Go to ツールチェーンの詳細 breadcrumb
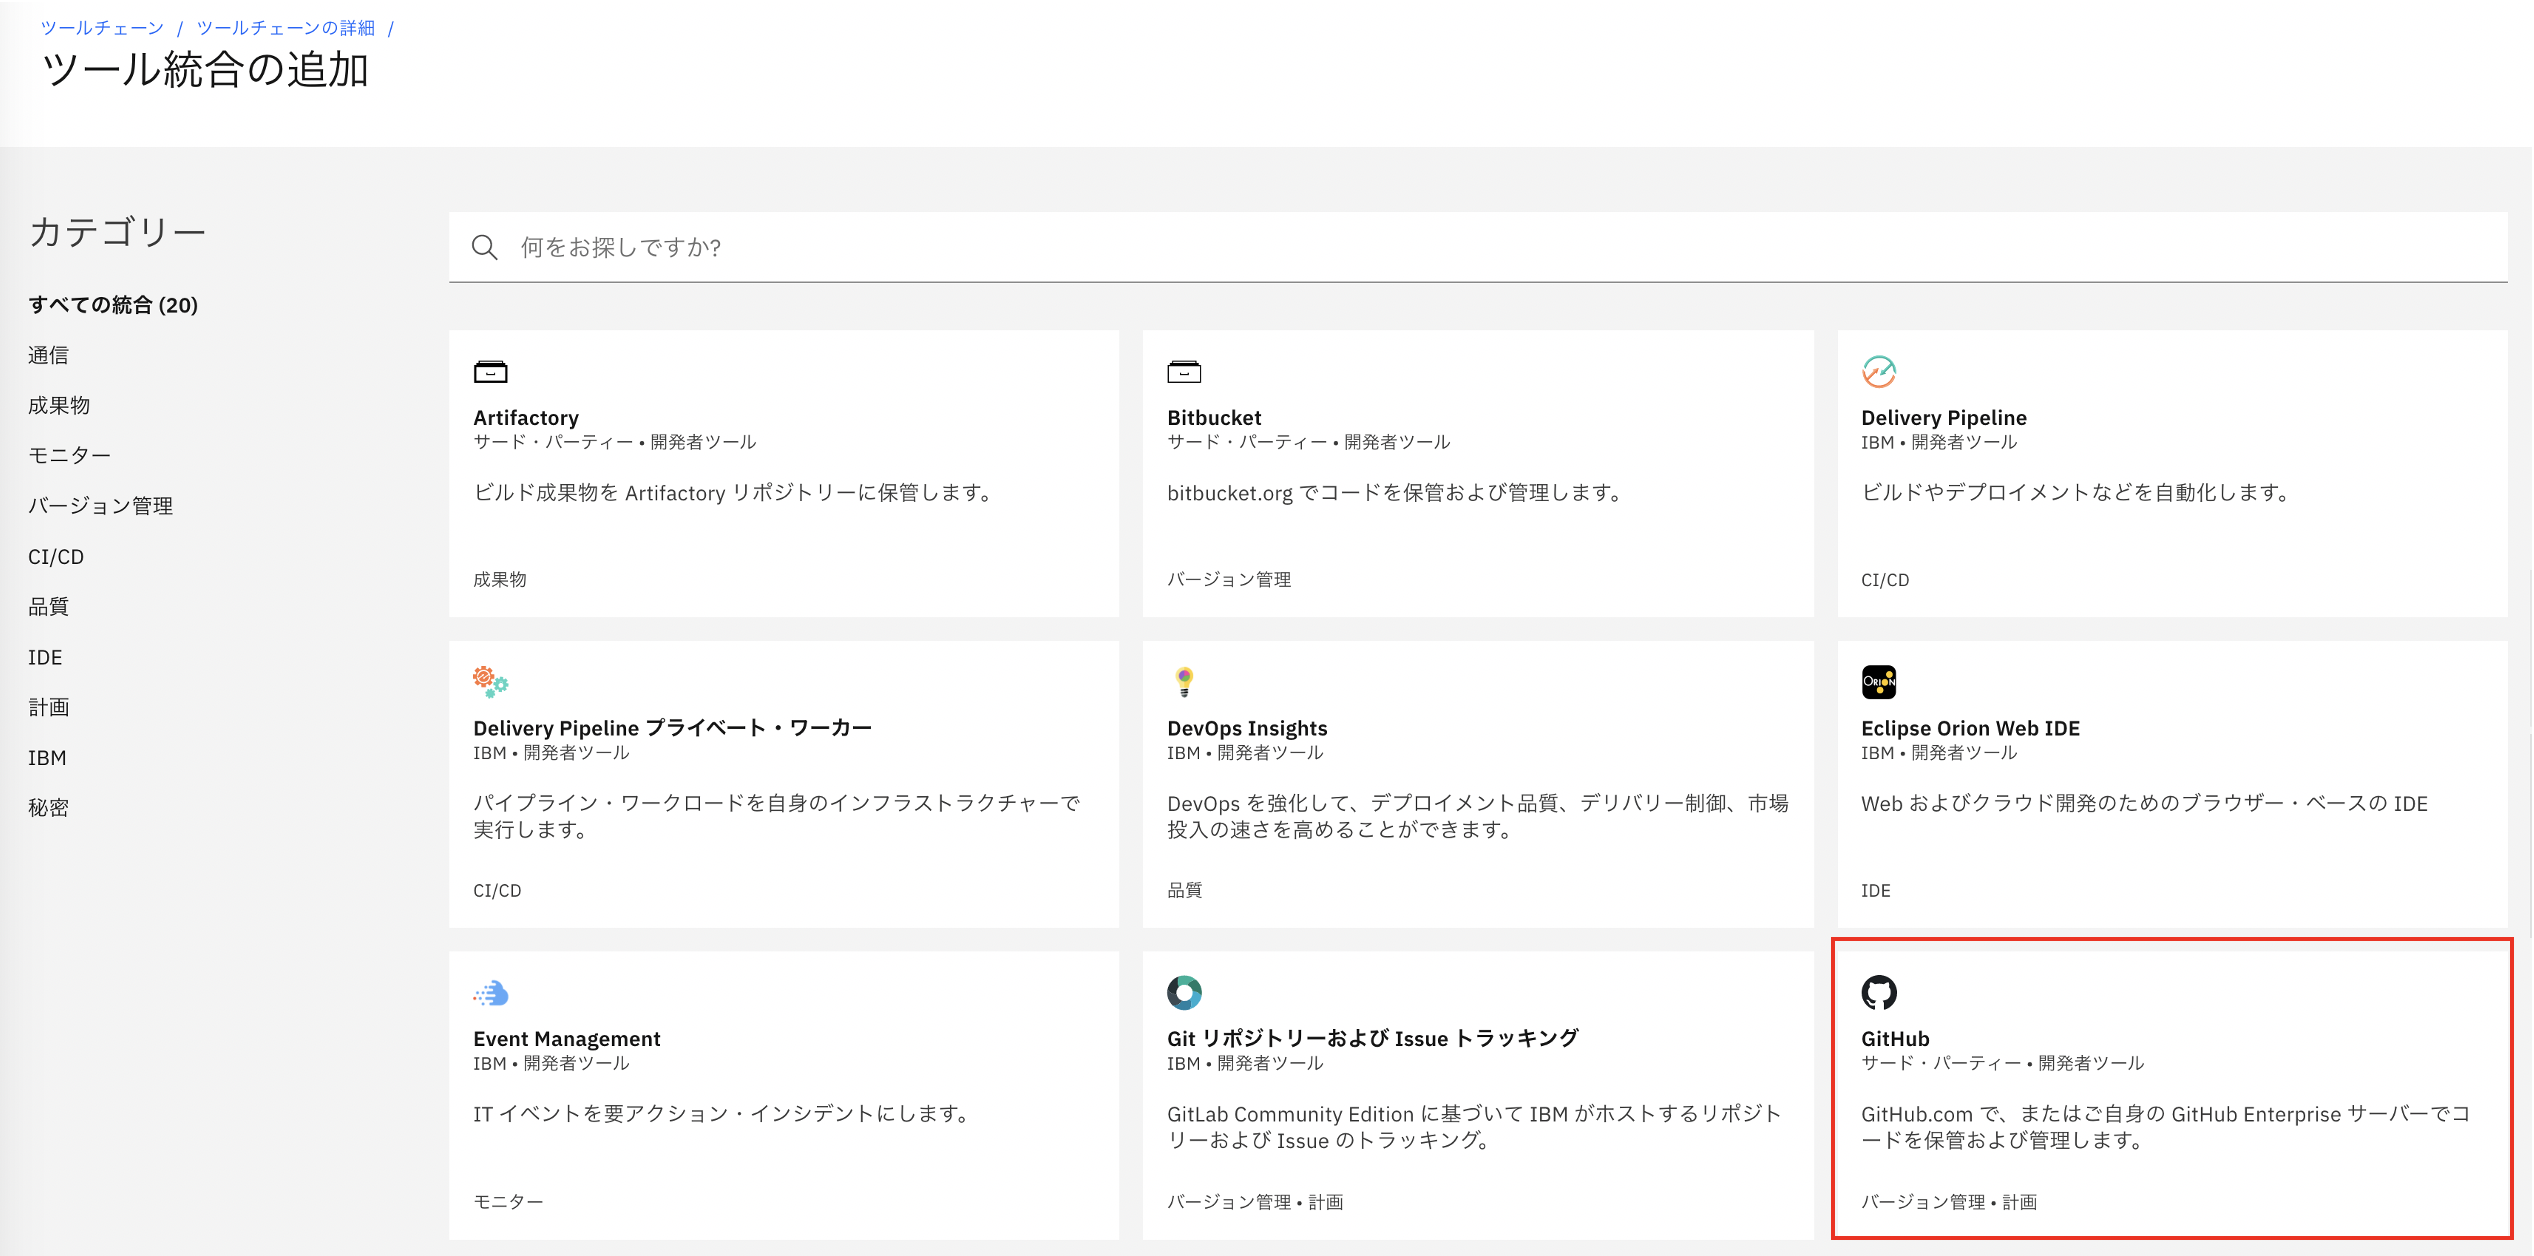 (286, 28)
